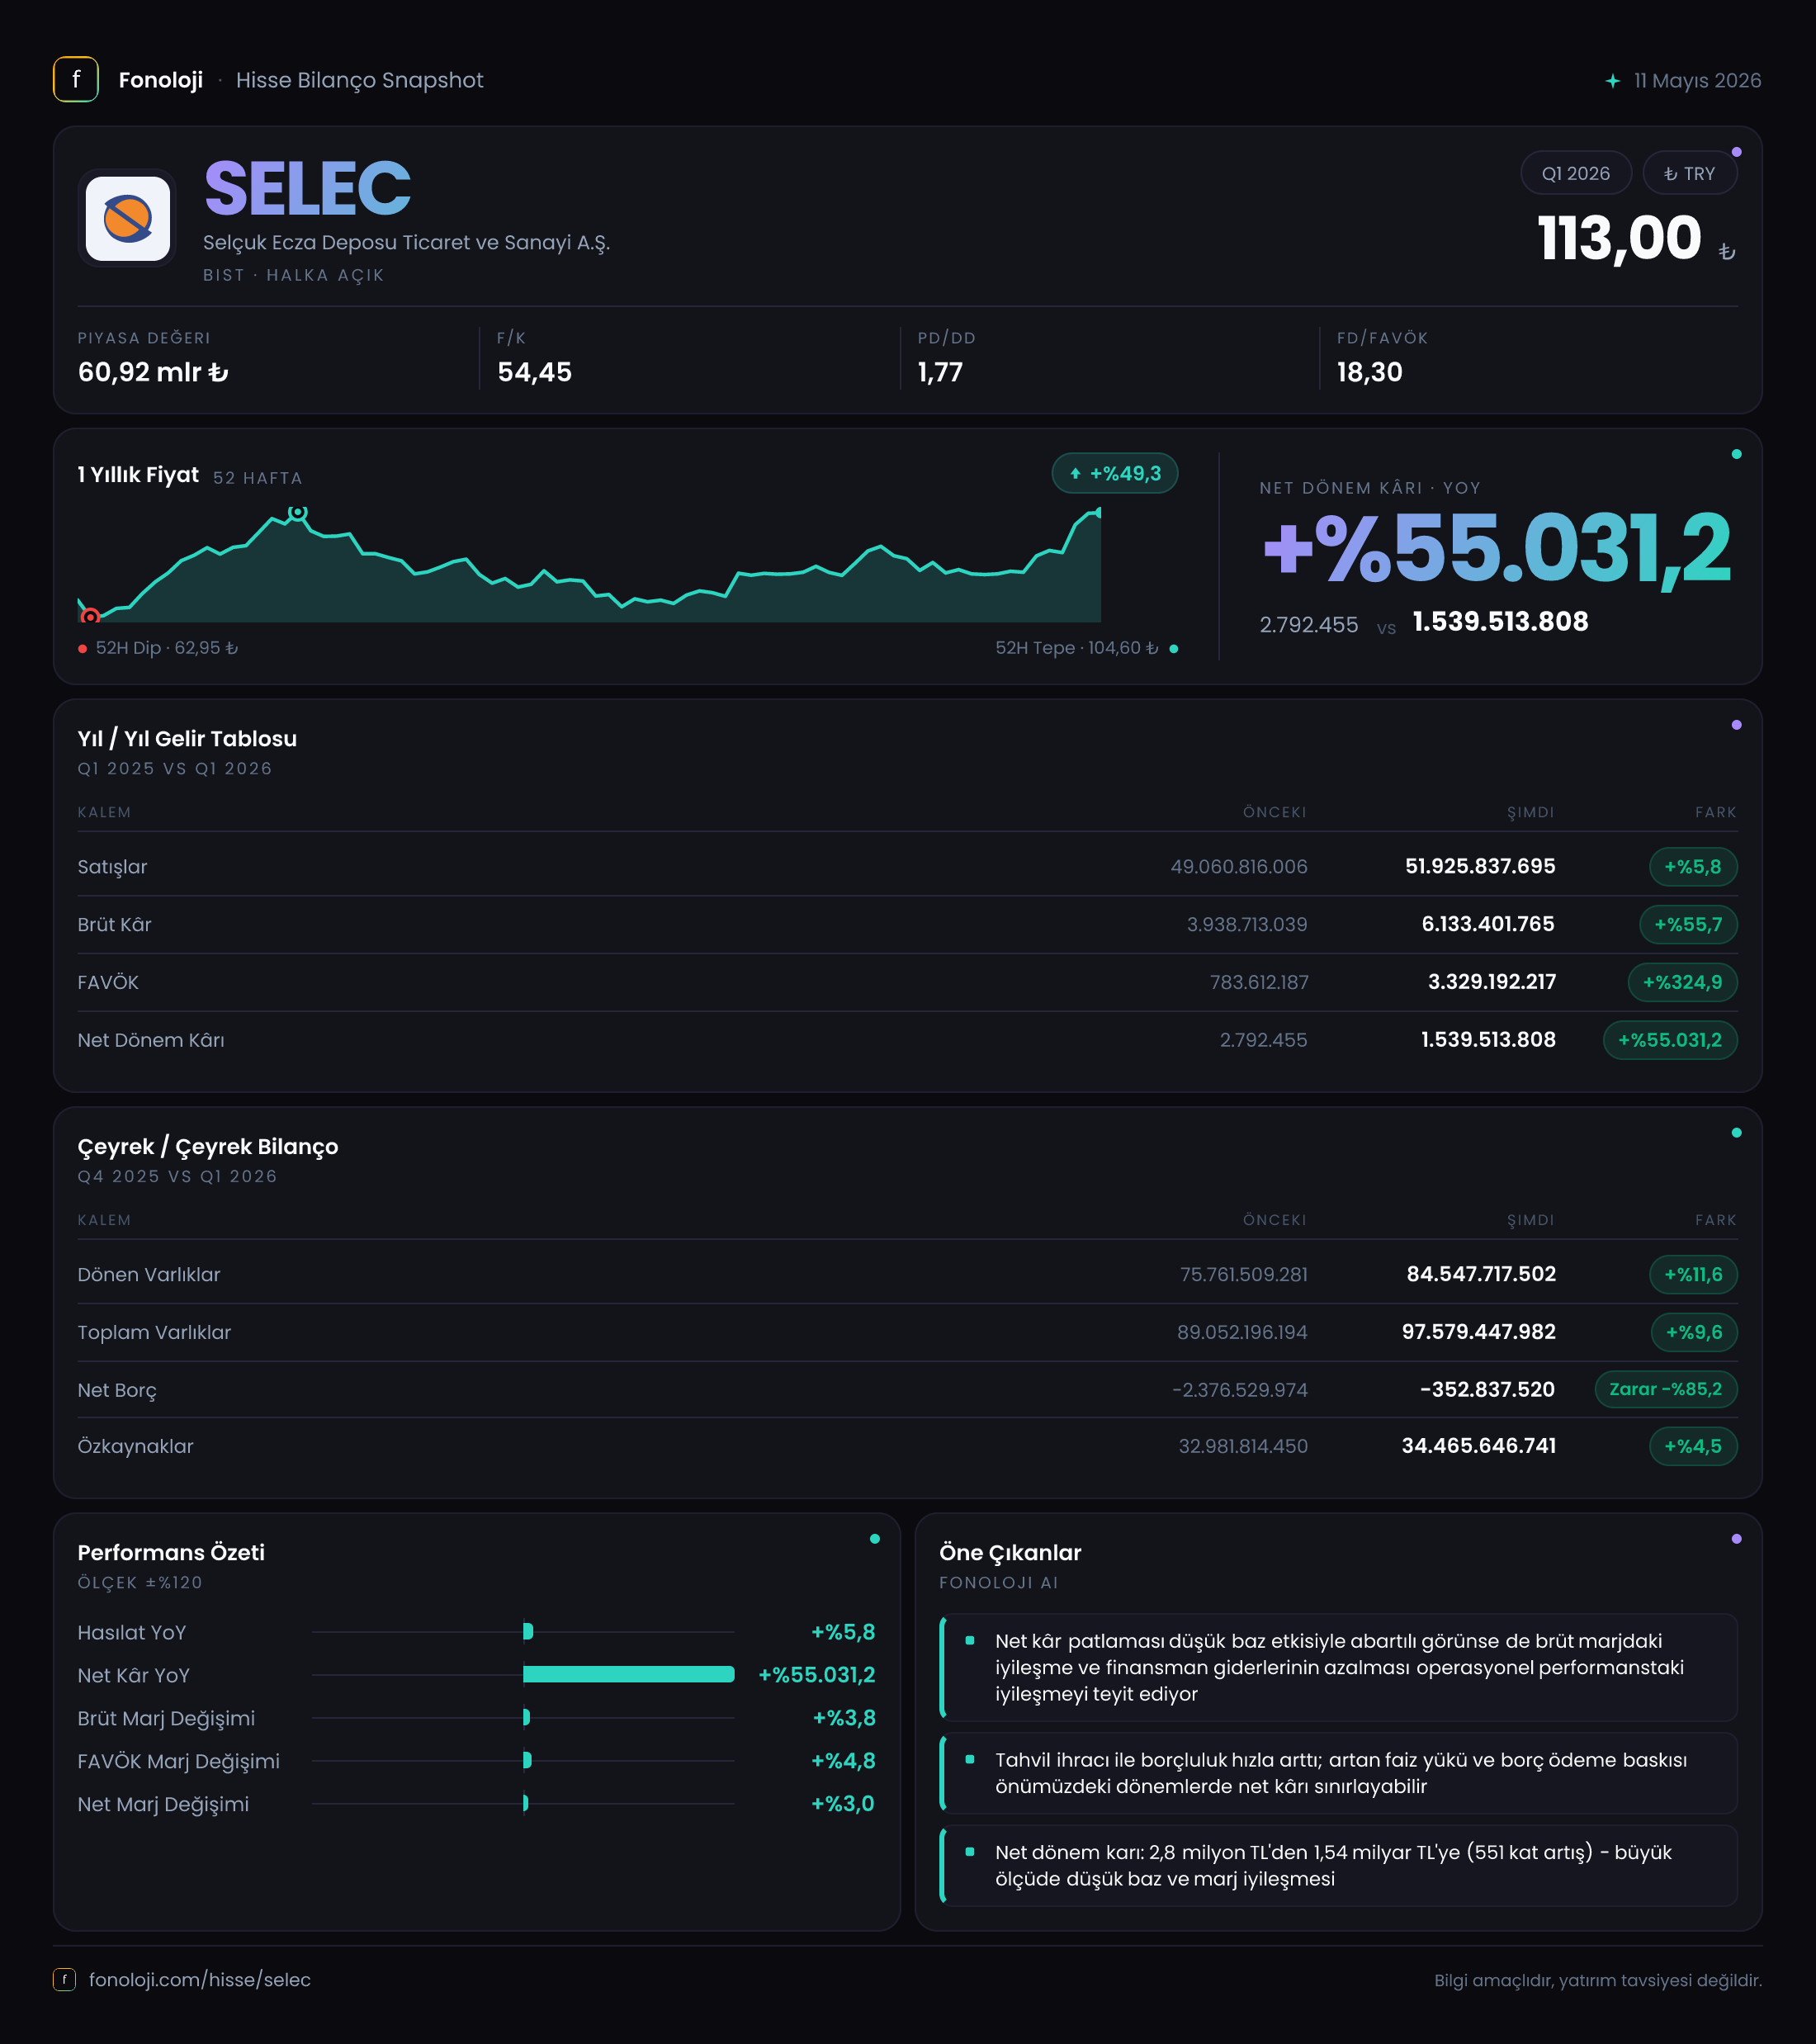Click the market value "60,92 mlr ₺"
Screen dimensions: 1816x2044
pos(153,373)
